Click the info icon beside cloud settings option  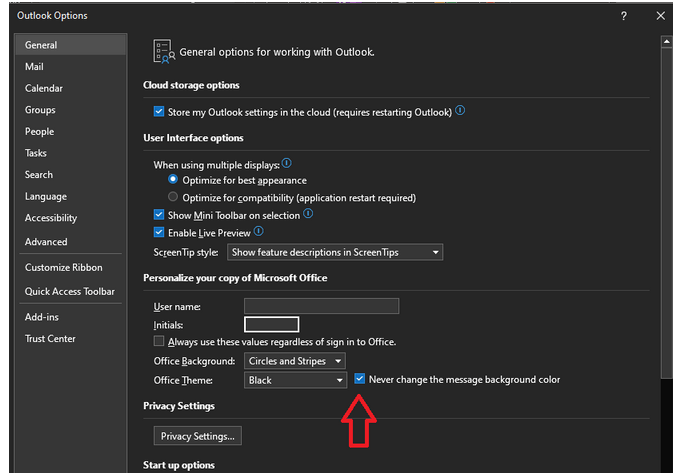point(460,110)
